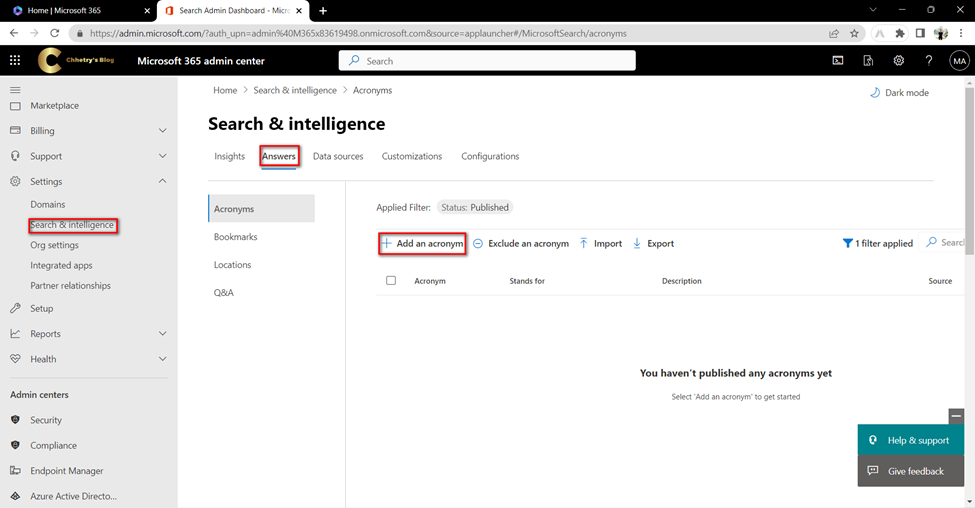
Task: Open Integrated apps in sidebar
Action: [x=62, y=265]
